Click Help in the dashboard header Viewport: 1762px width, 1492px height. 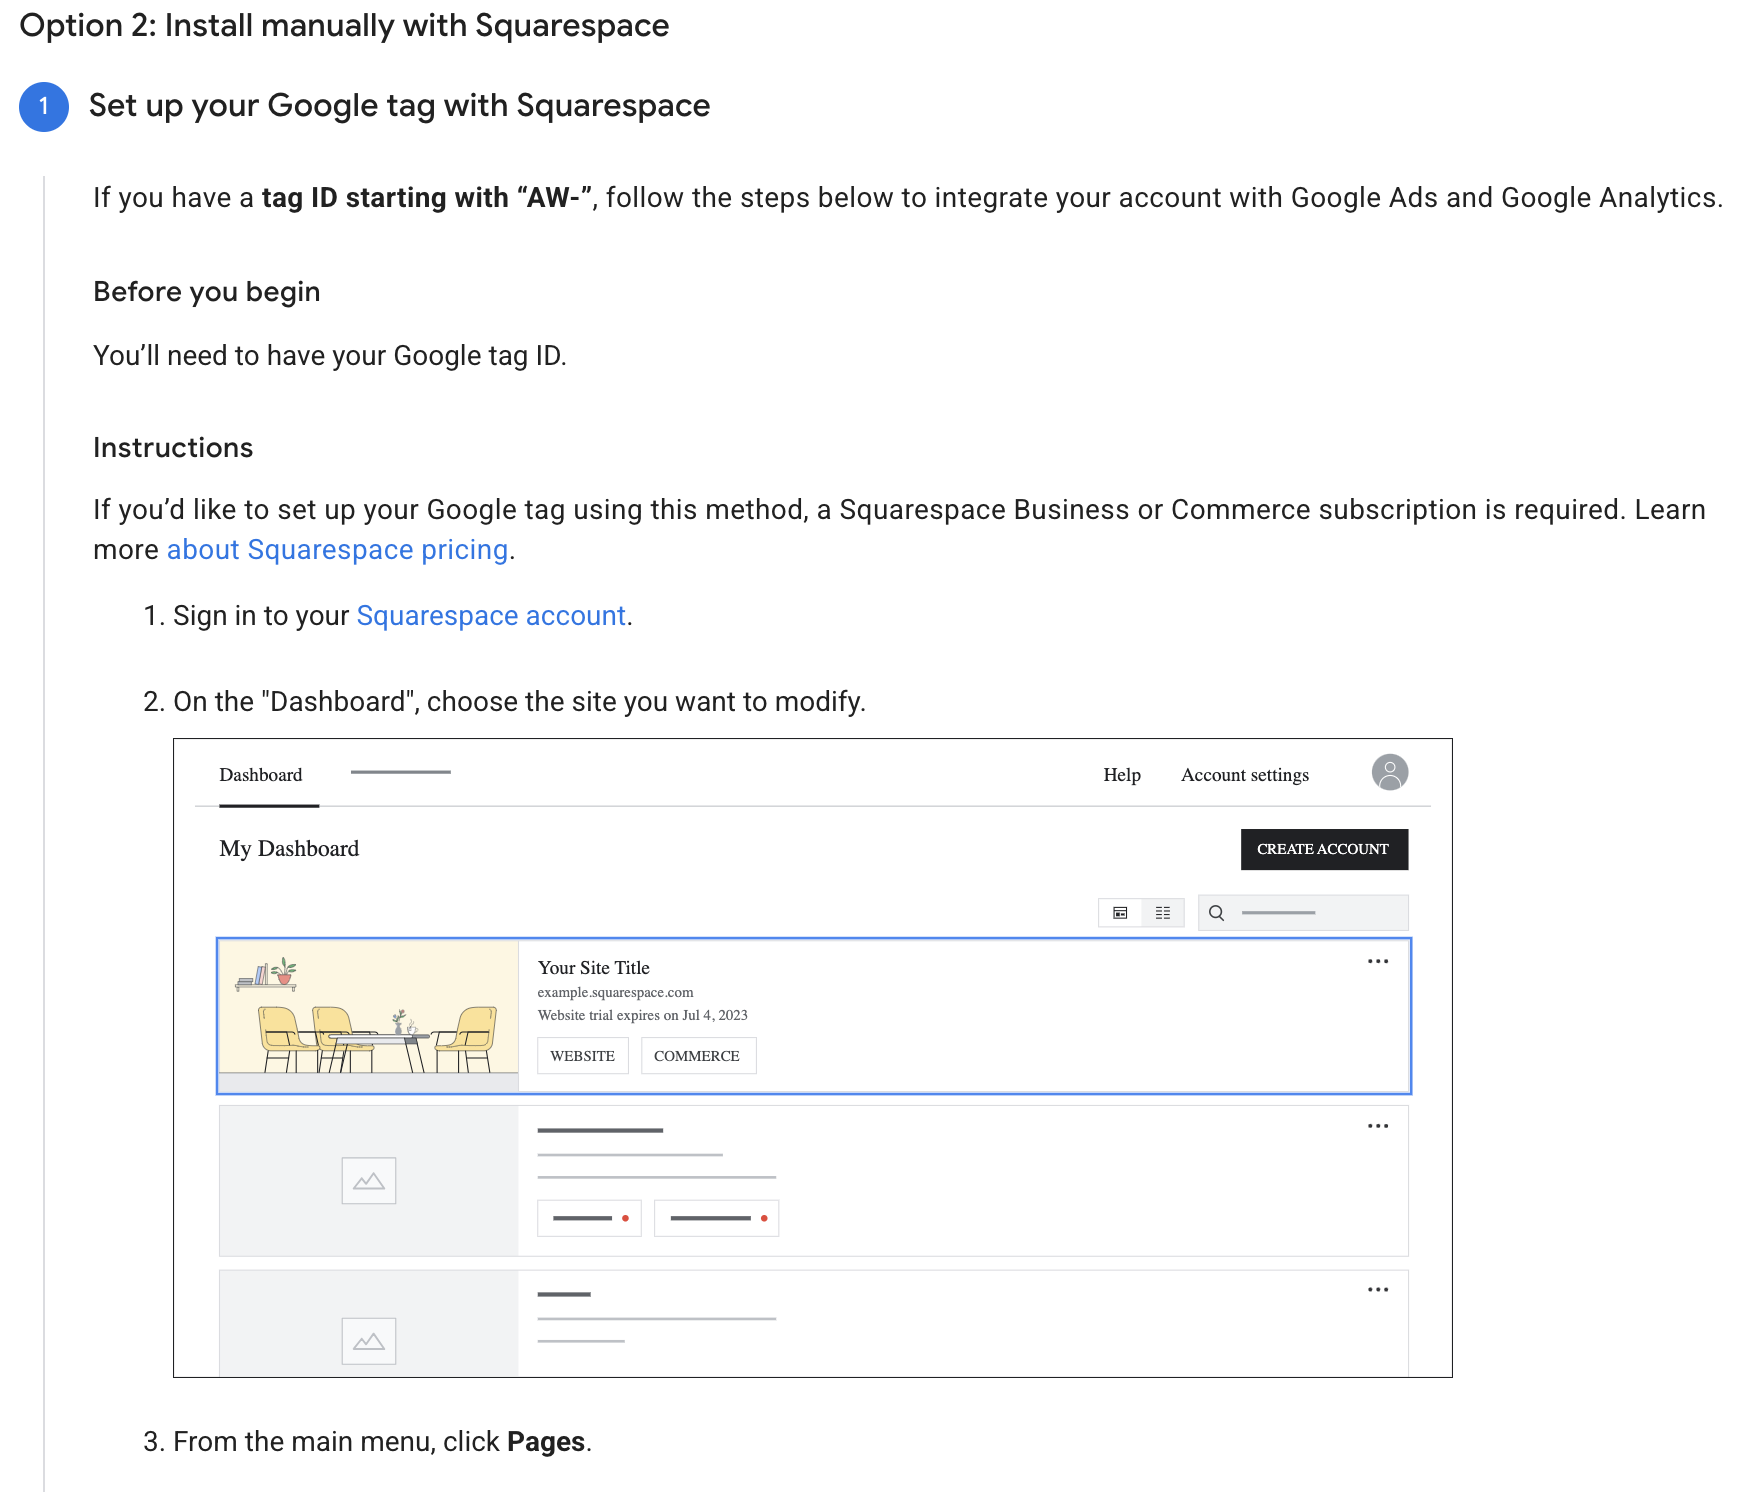1122,775
